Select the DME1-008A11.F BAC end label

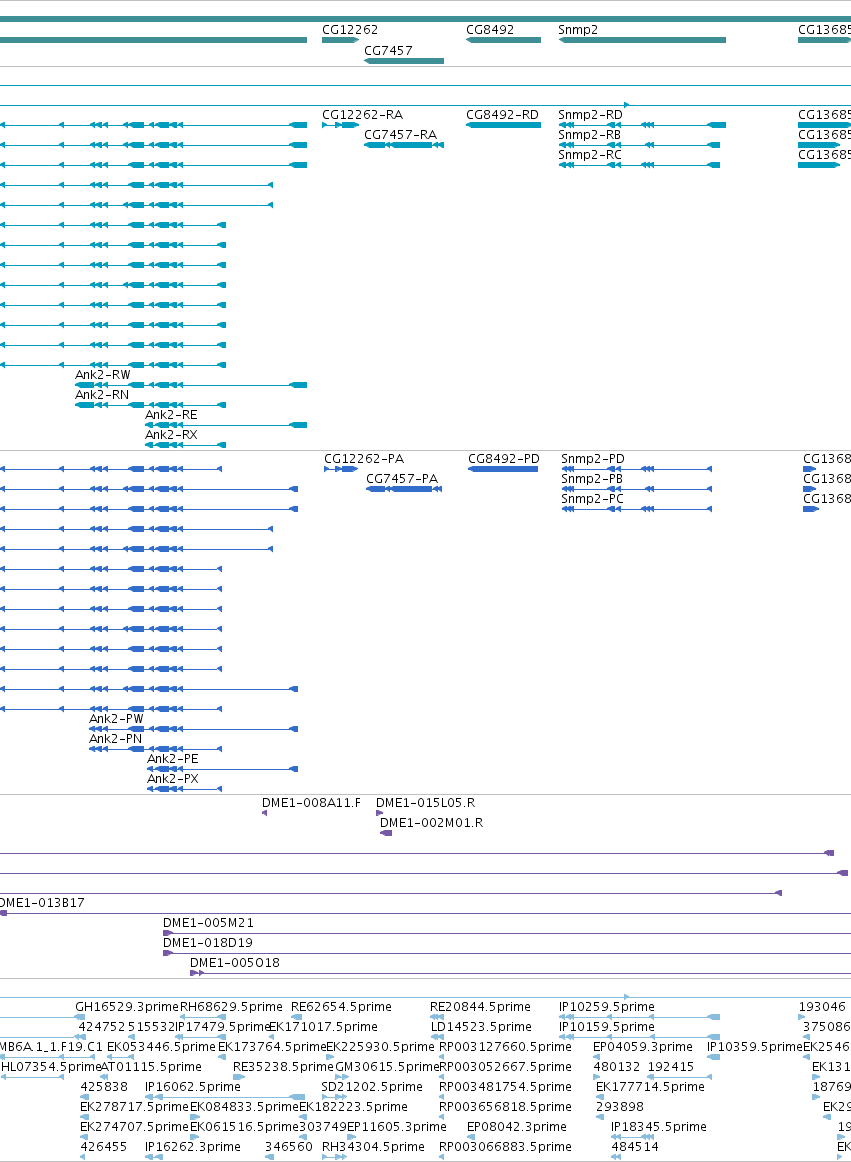[x=311, y=803]
